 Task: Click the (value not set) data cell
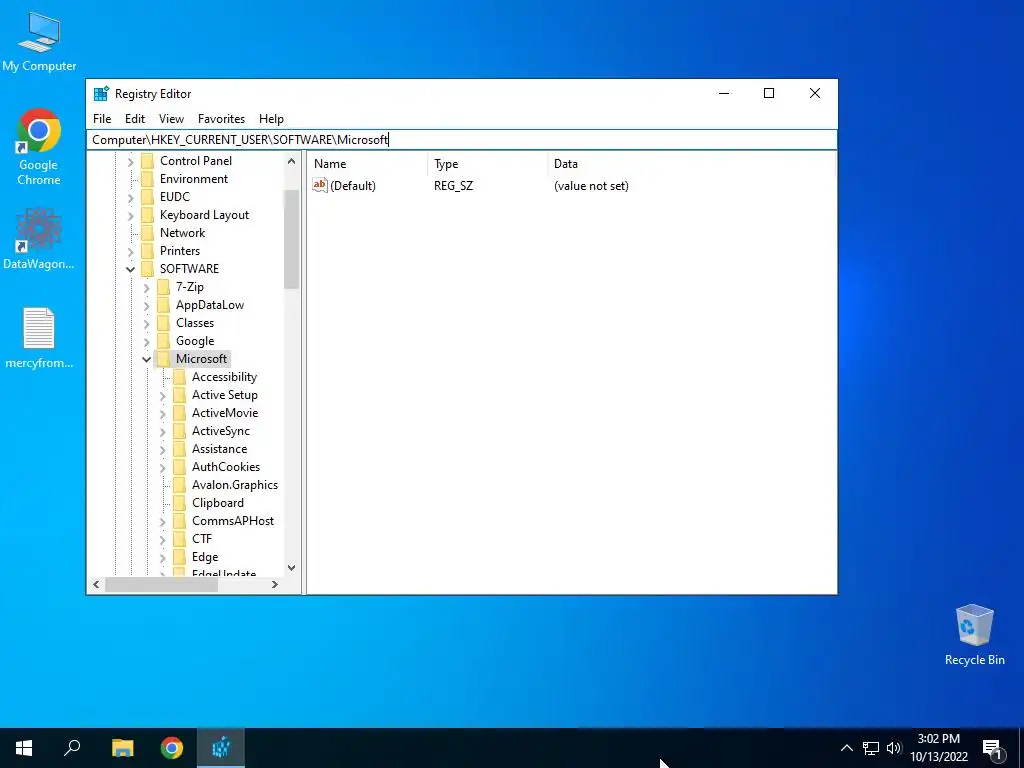(x=591, y=186)
